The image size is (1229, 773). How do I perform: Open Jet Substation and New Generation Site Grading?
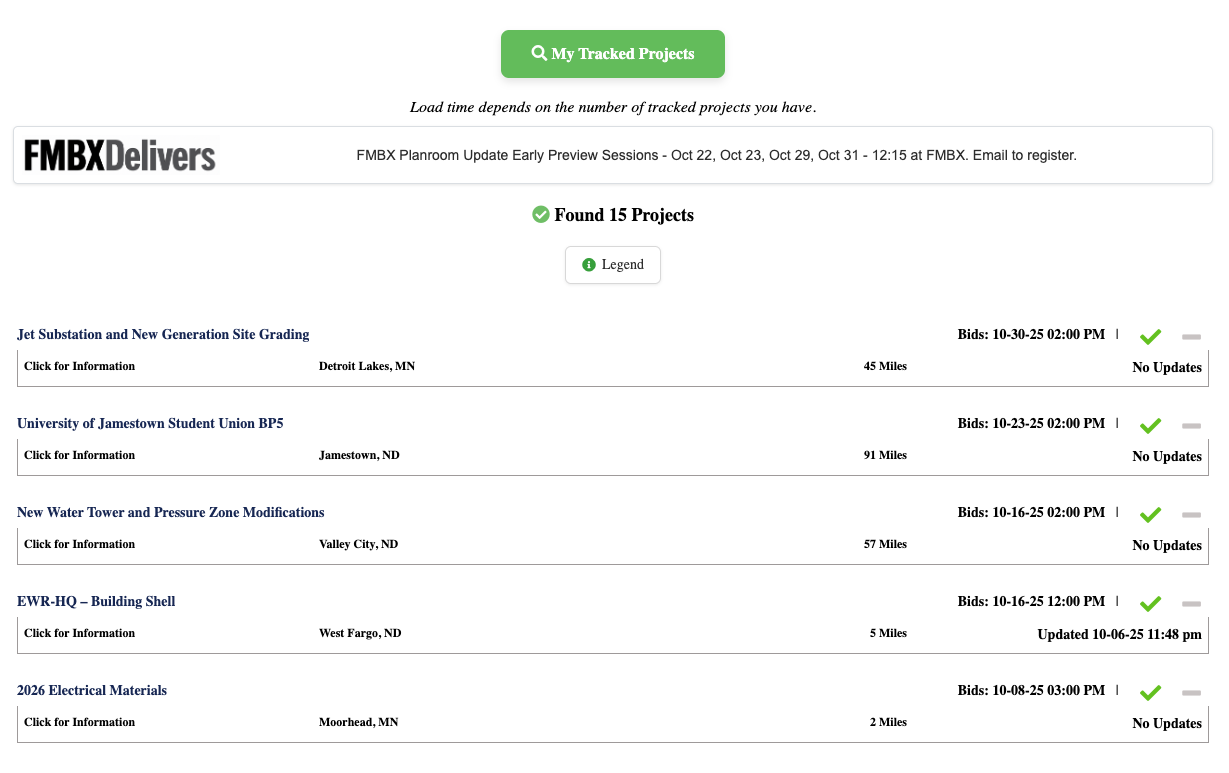click(x=163, y=334)
